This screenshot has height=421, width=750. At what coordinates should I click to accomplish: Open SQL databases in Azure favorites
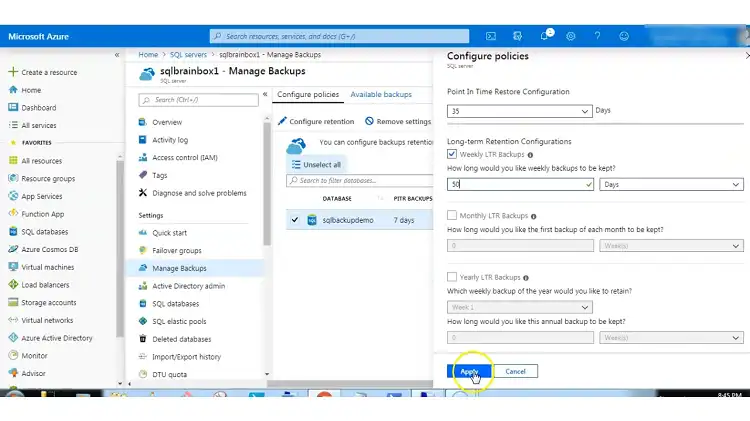pyautogui.click(x=38, y=232)
